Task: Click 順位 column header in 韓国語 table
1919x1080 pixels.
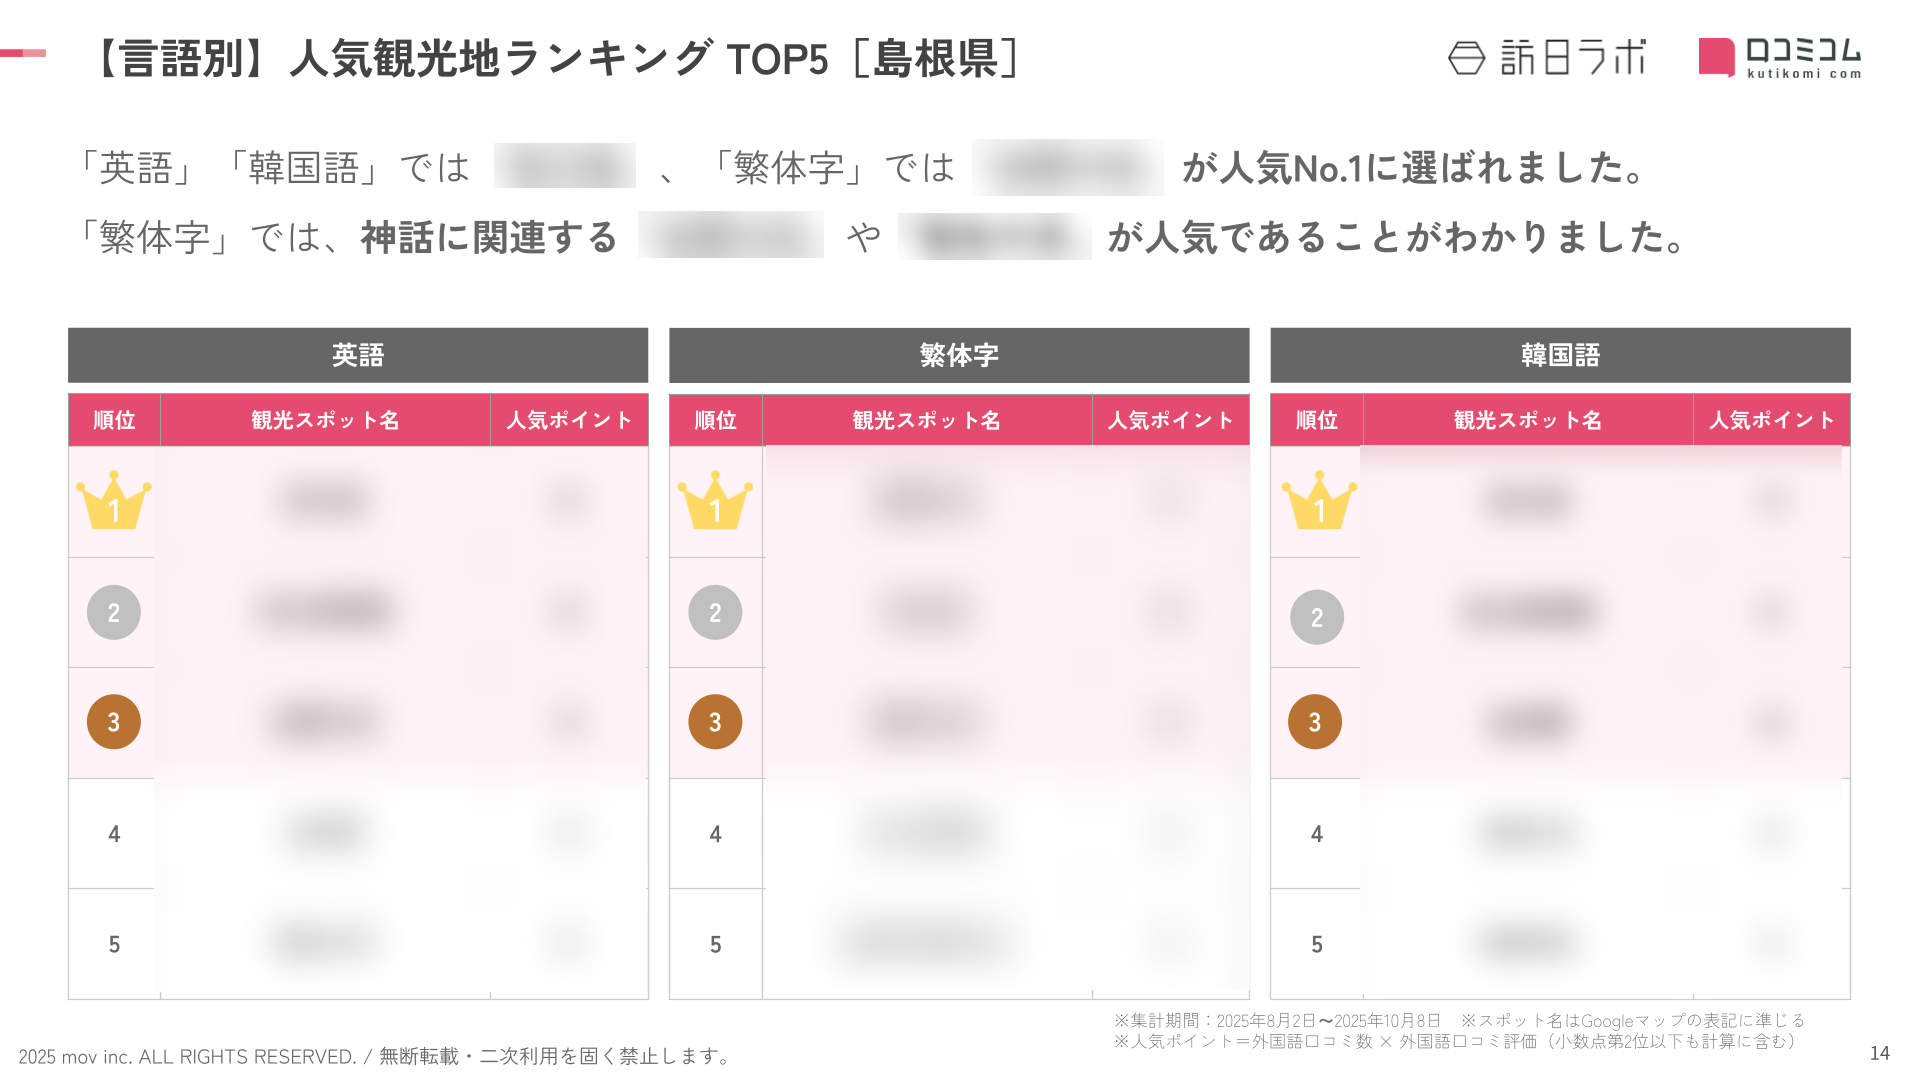Action: [x=1317, y=420]
